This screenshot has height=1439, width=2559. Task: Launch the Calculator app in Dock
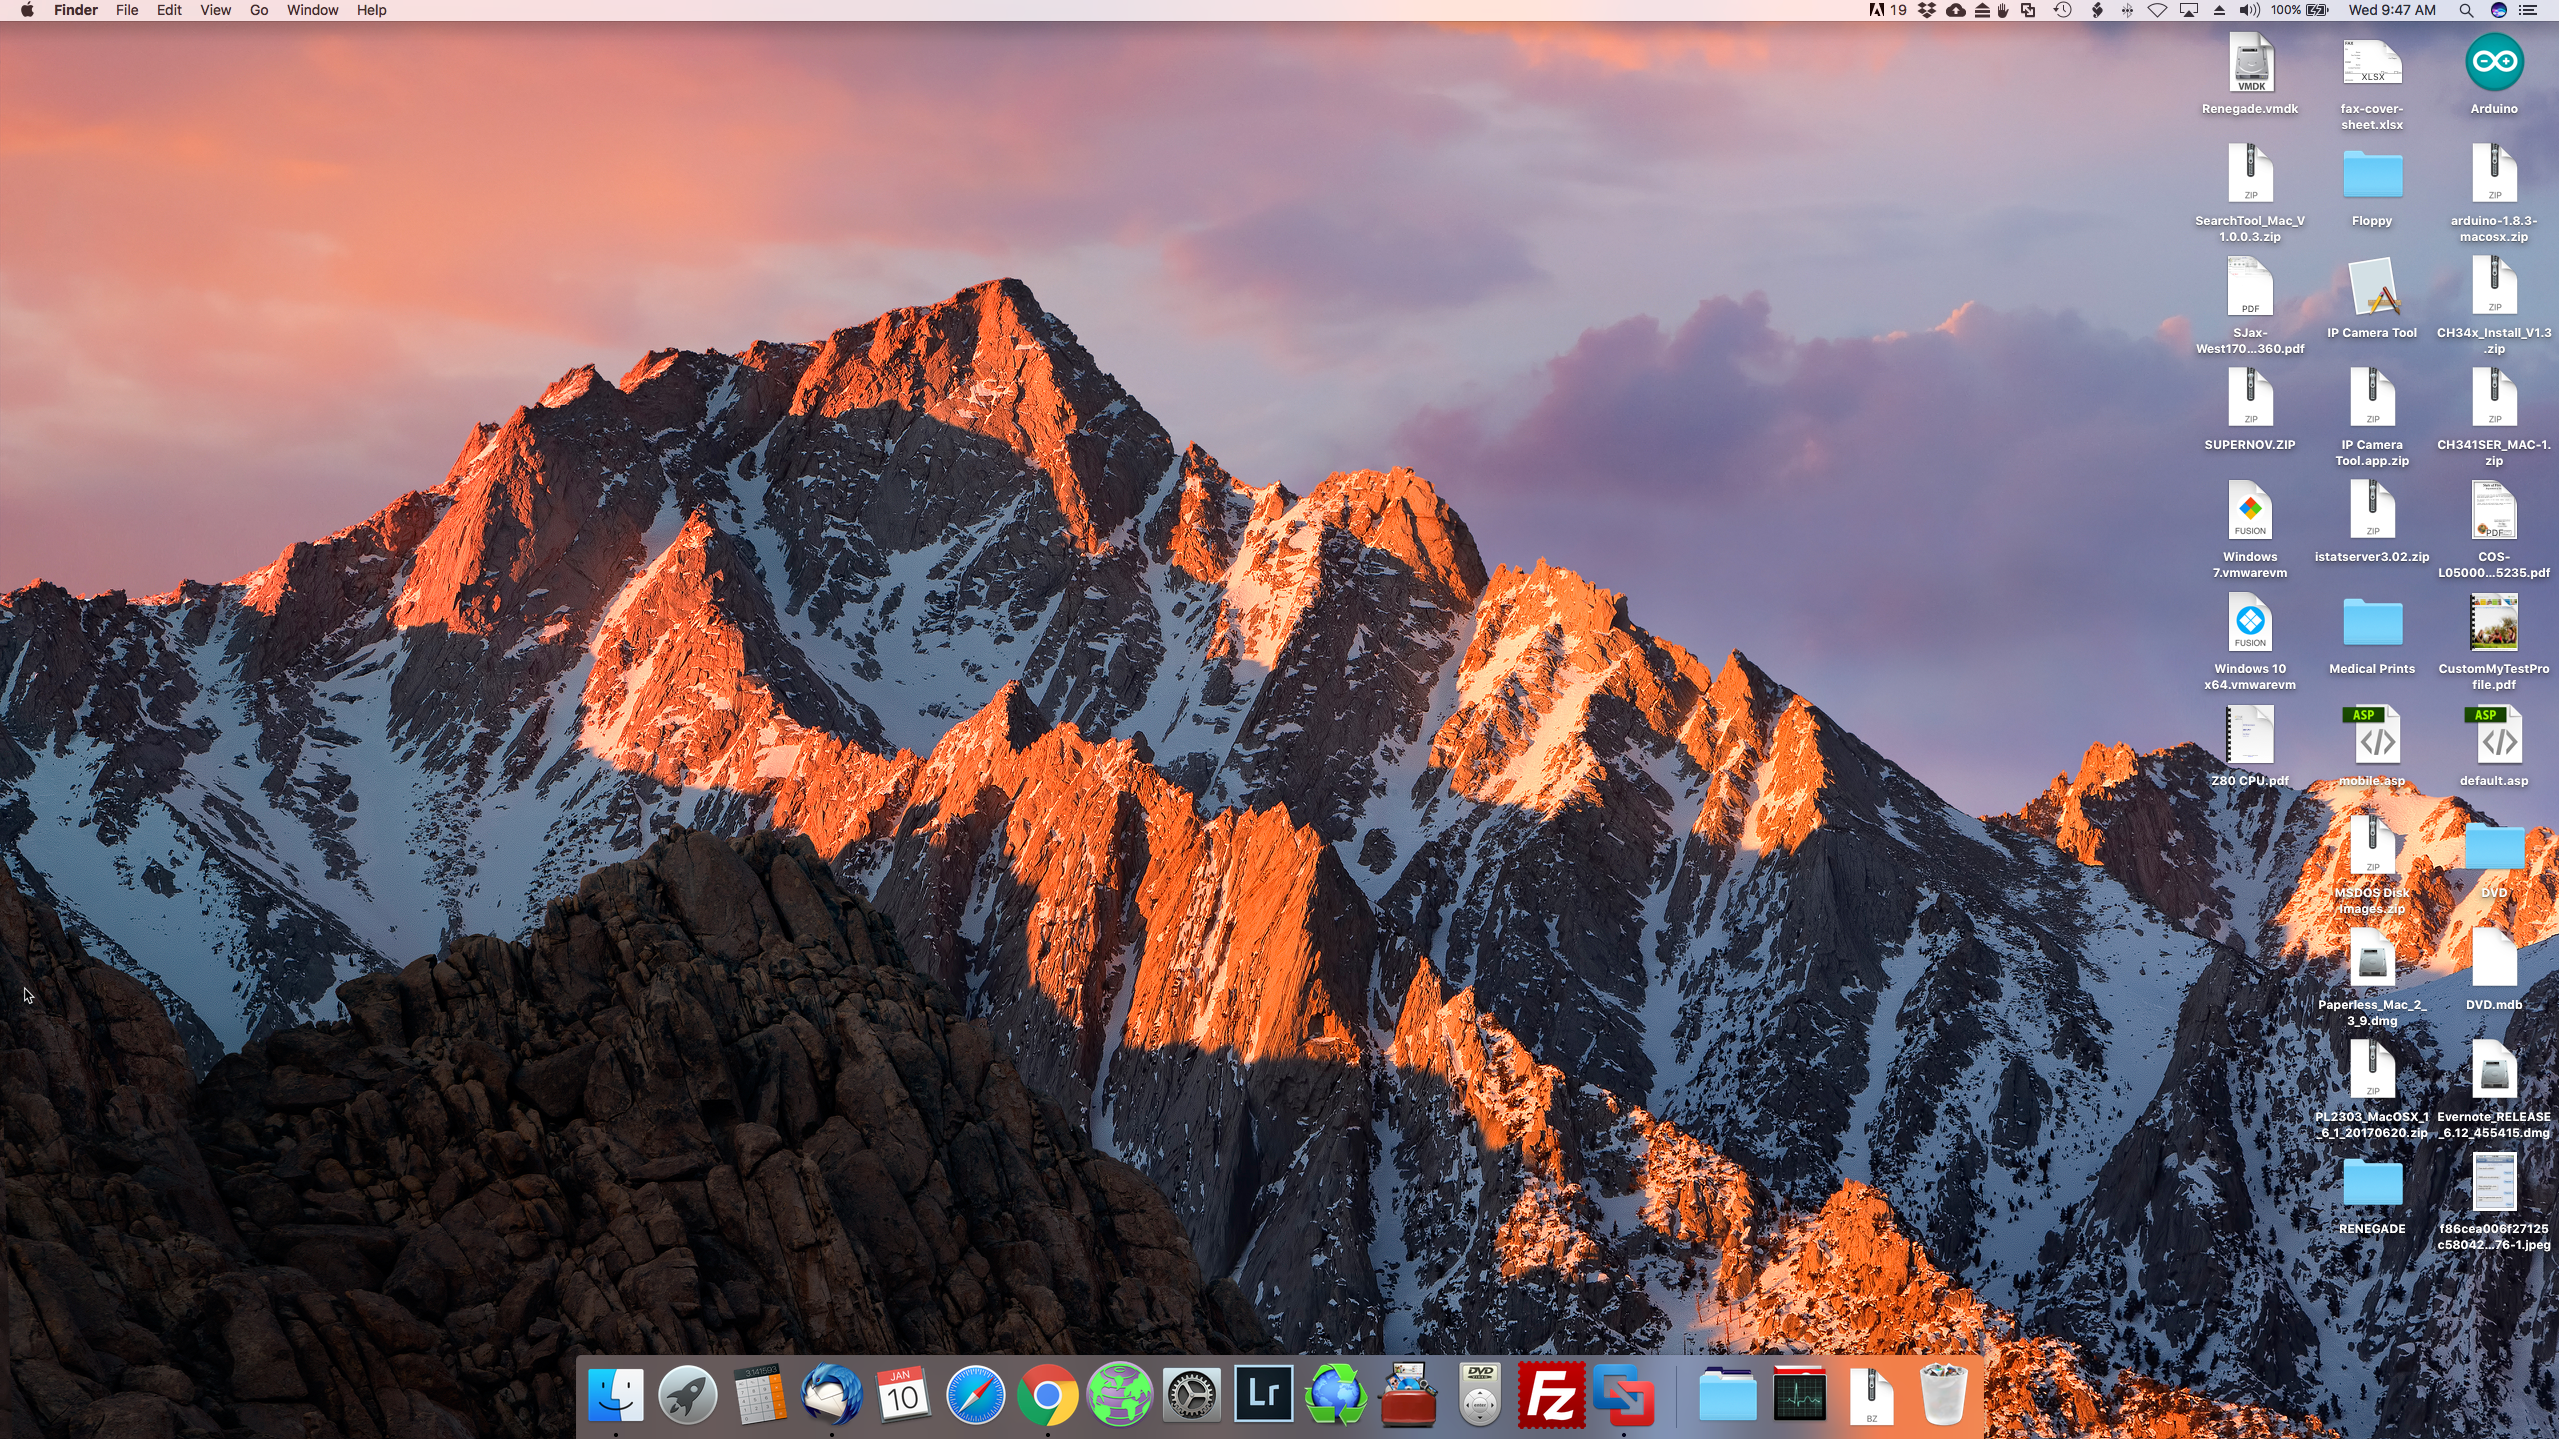coord(759,1393)
